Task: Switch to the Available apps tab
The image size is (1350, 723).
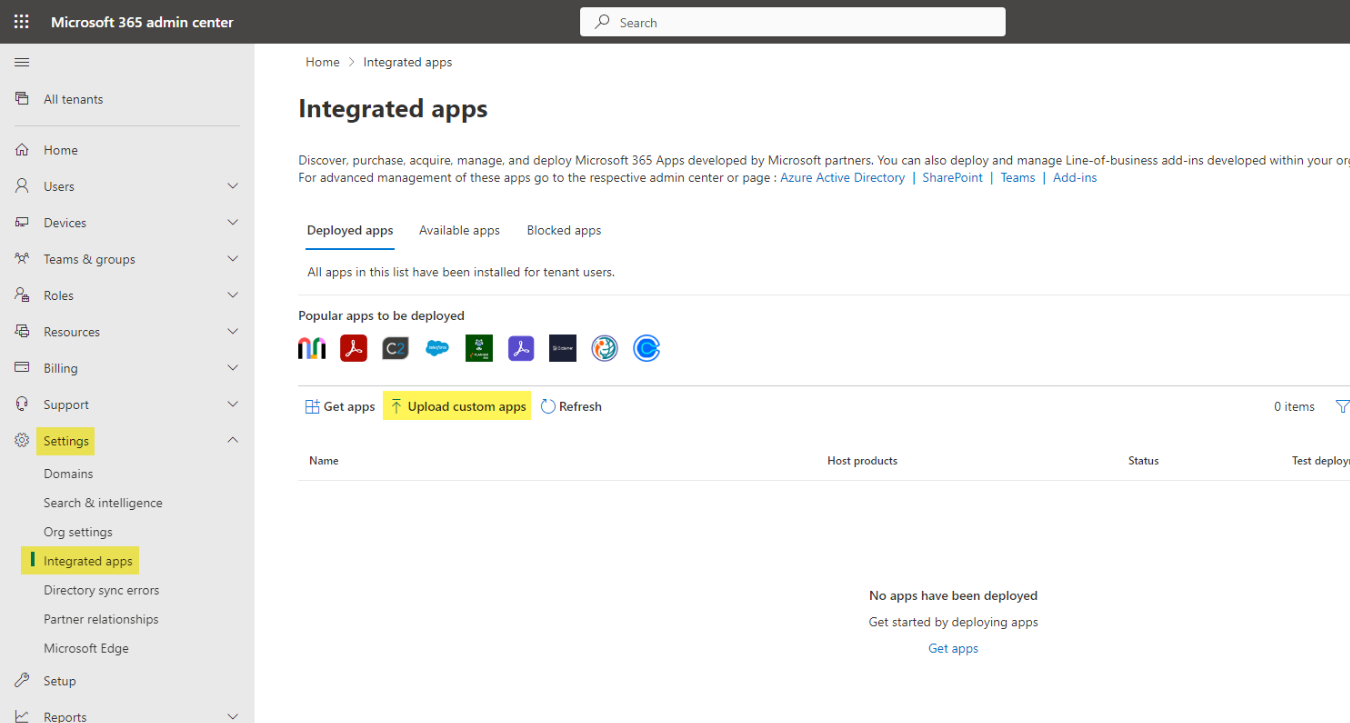Action: point(459,230)
